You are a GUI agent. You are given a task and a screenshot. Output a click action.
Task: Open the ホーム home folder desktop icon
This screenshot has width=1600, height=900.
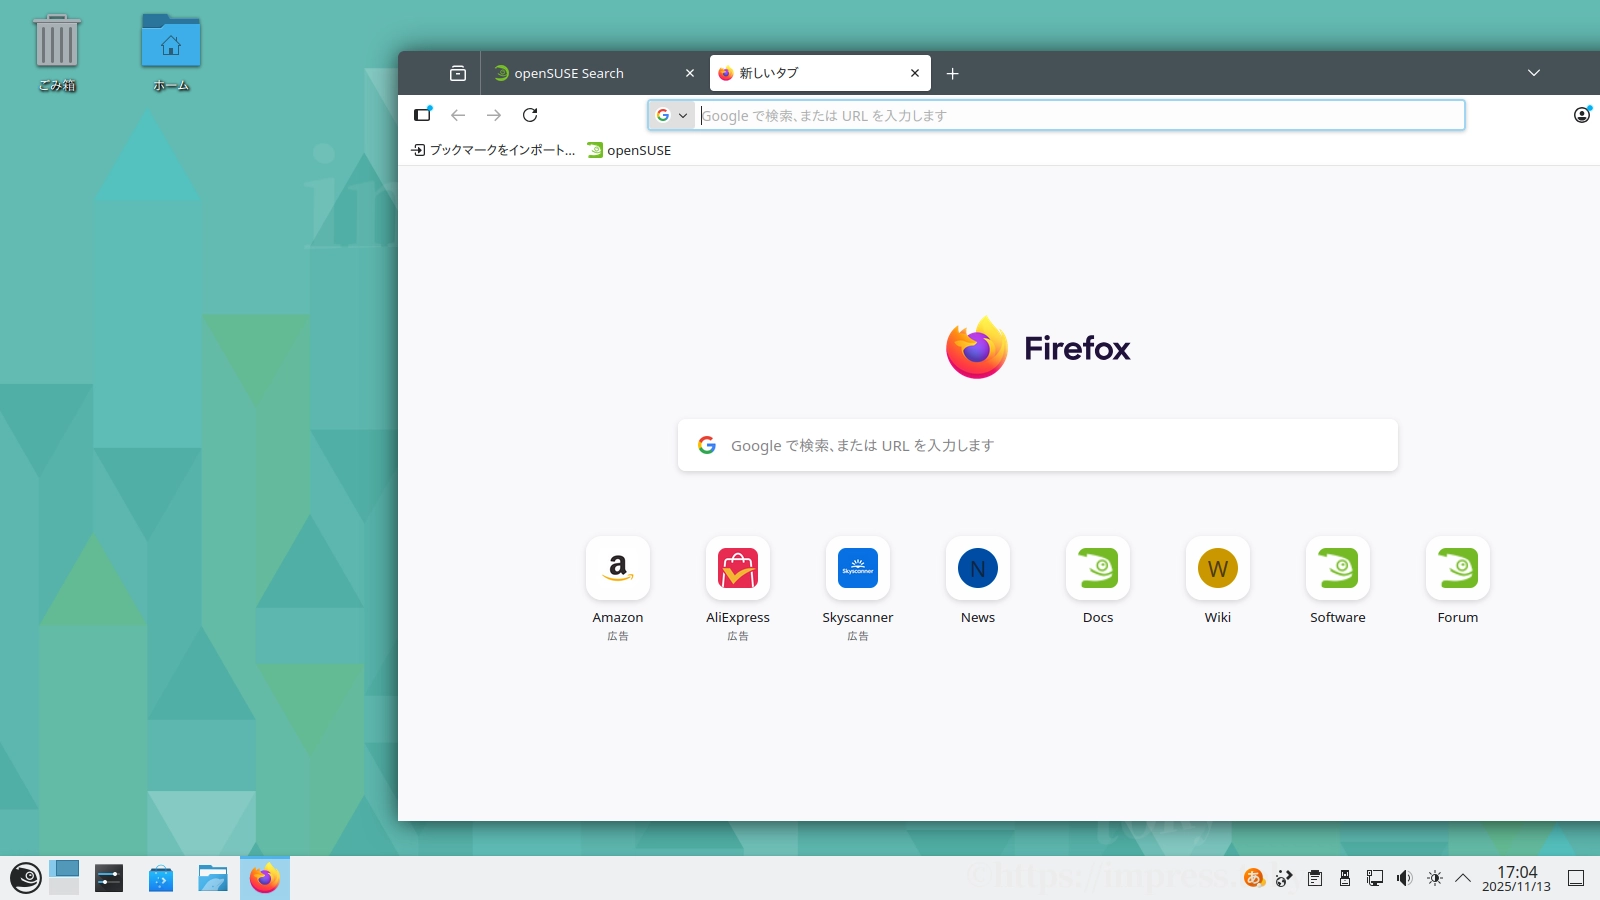(171, 53)
